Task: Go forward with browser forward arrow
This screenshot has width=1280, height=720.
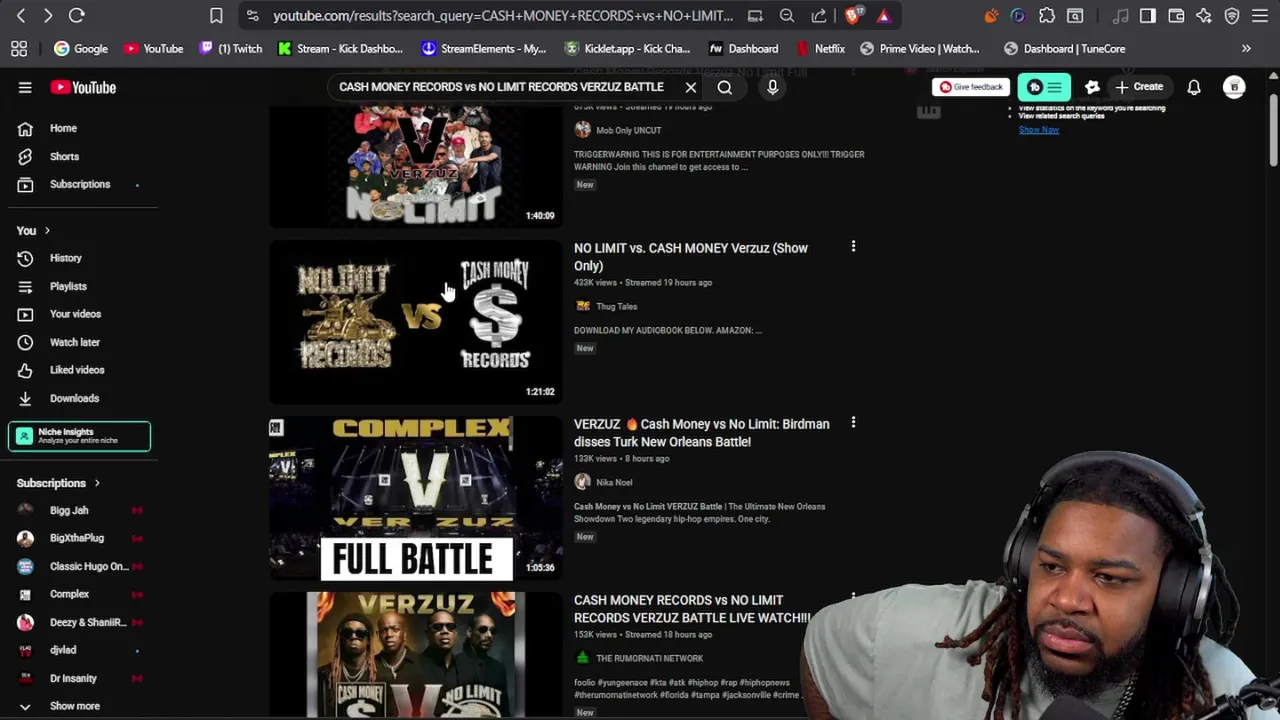Action: [47, 16]
